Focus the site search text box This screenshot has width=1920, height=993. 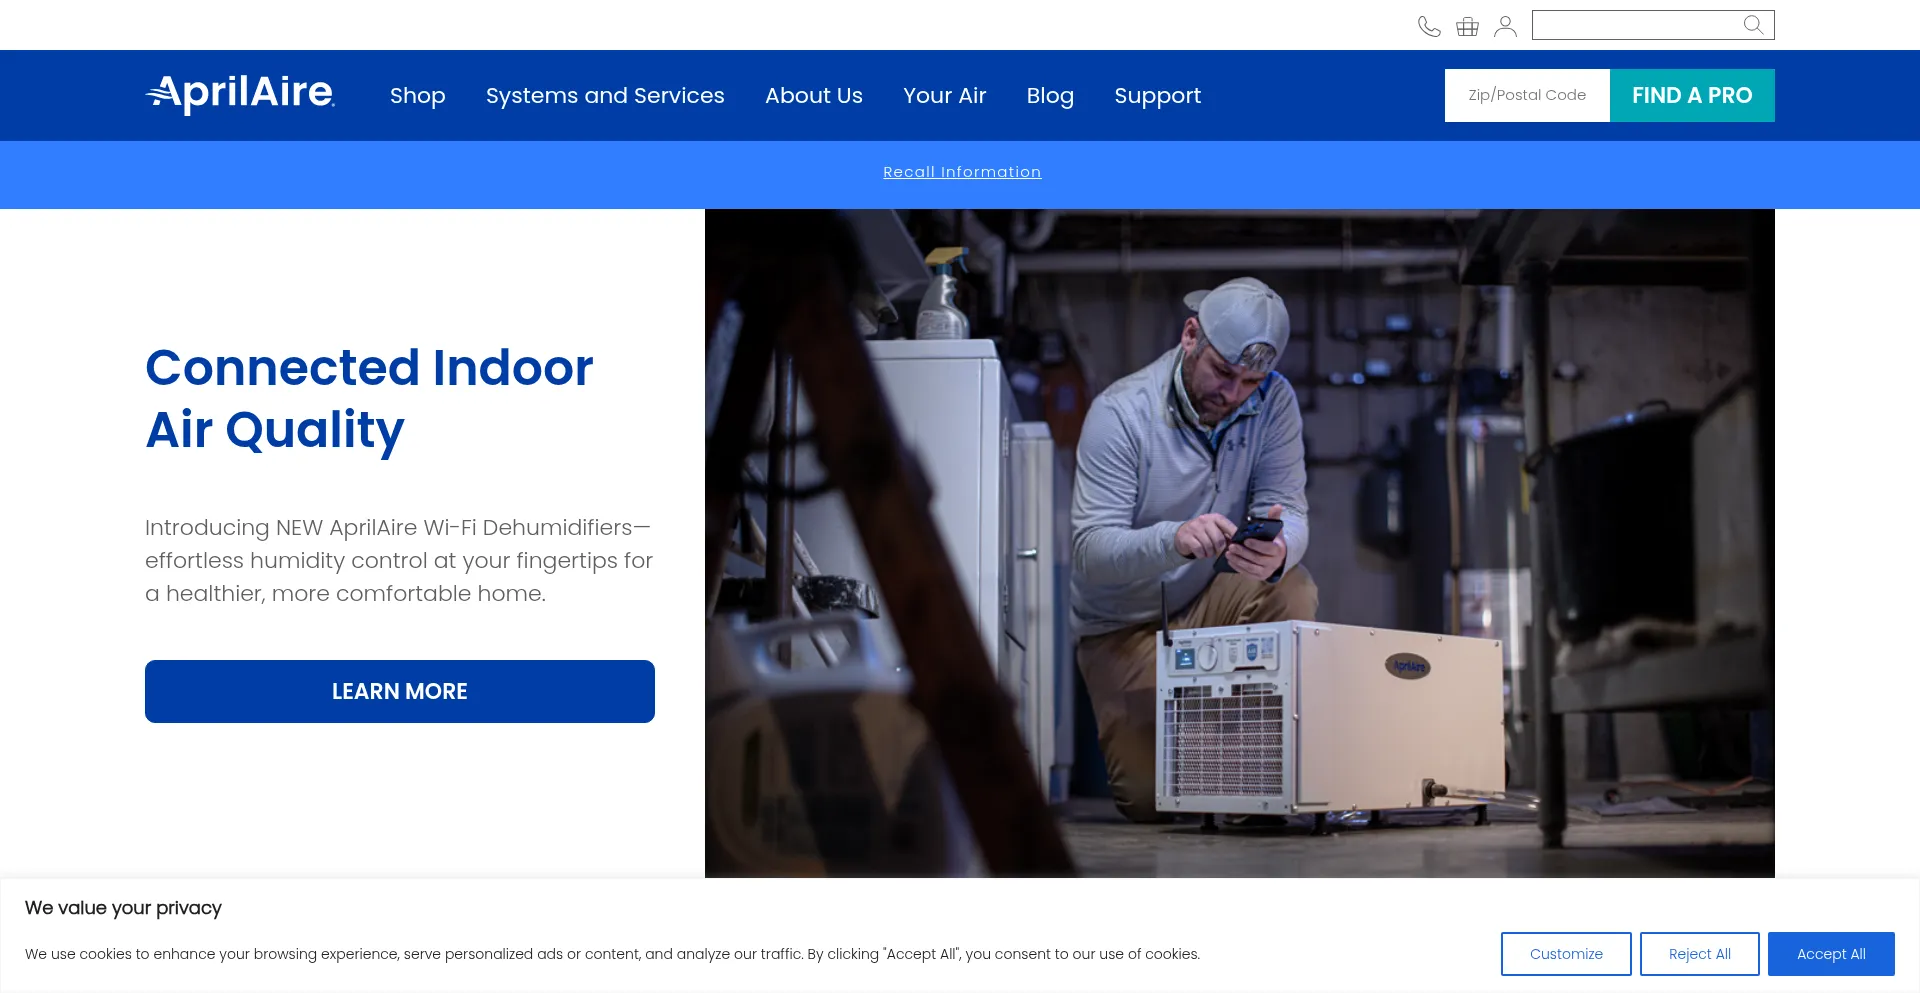click(1636, 25)
